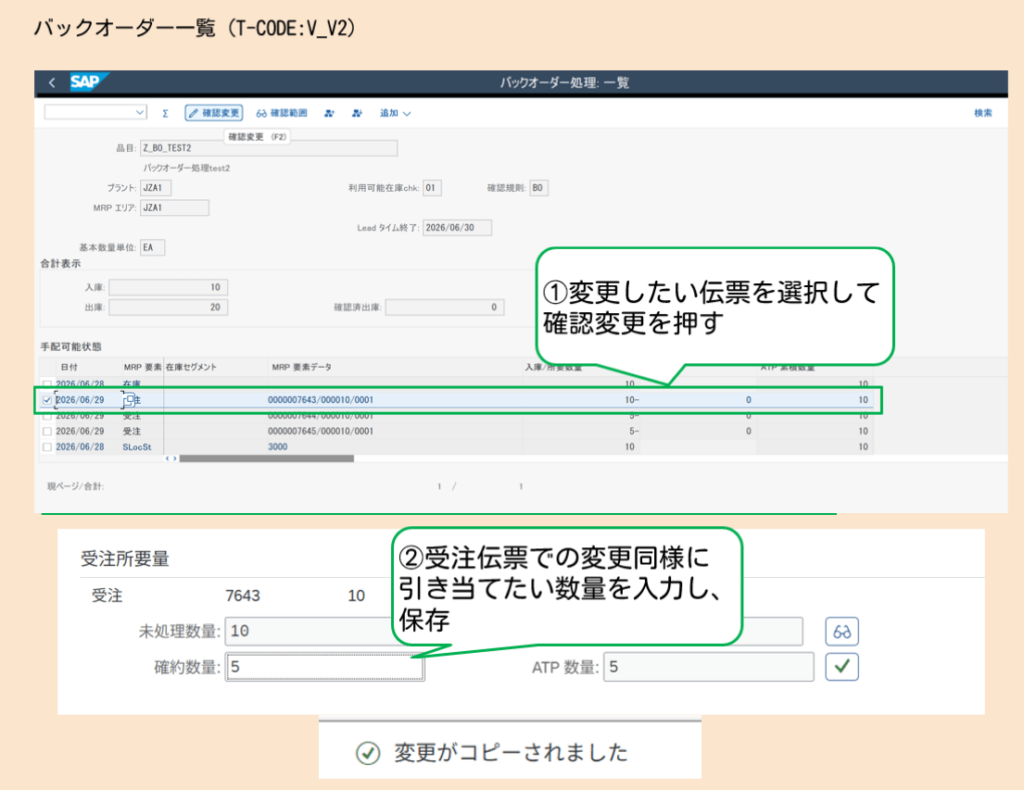Click the ATP 数量 field showing 5
This screenshot has width=1024, height=790.
click(709, 667)
